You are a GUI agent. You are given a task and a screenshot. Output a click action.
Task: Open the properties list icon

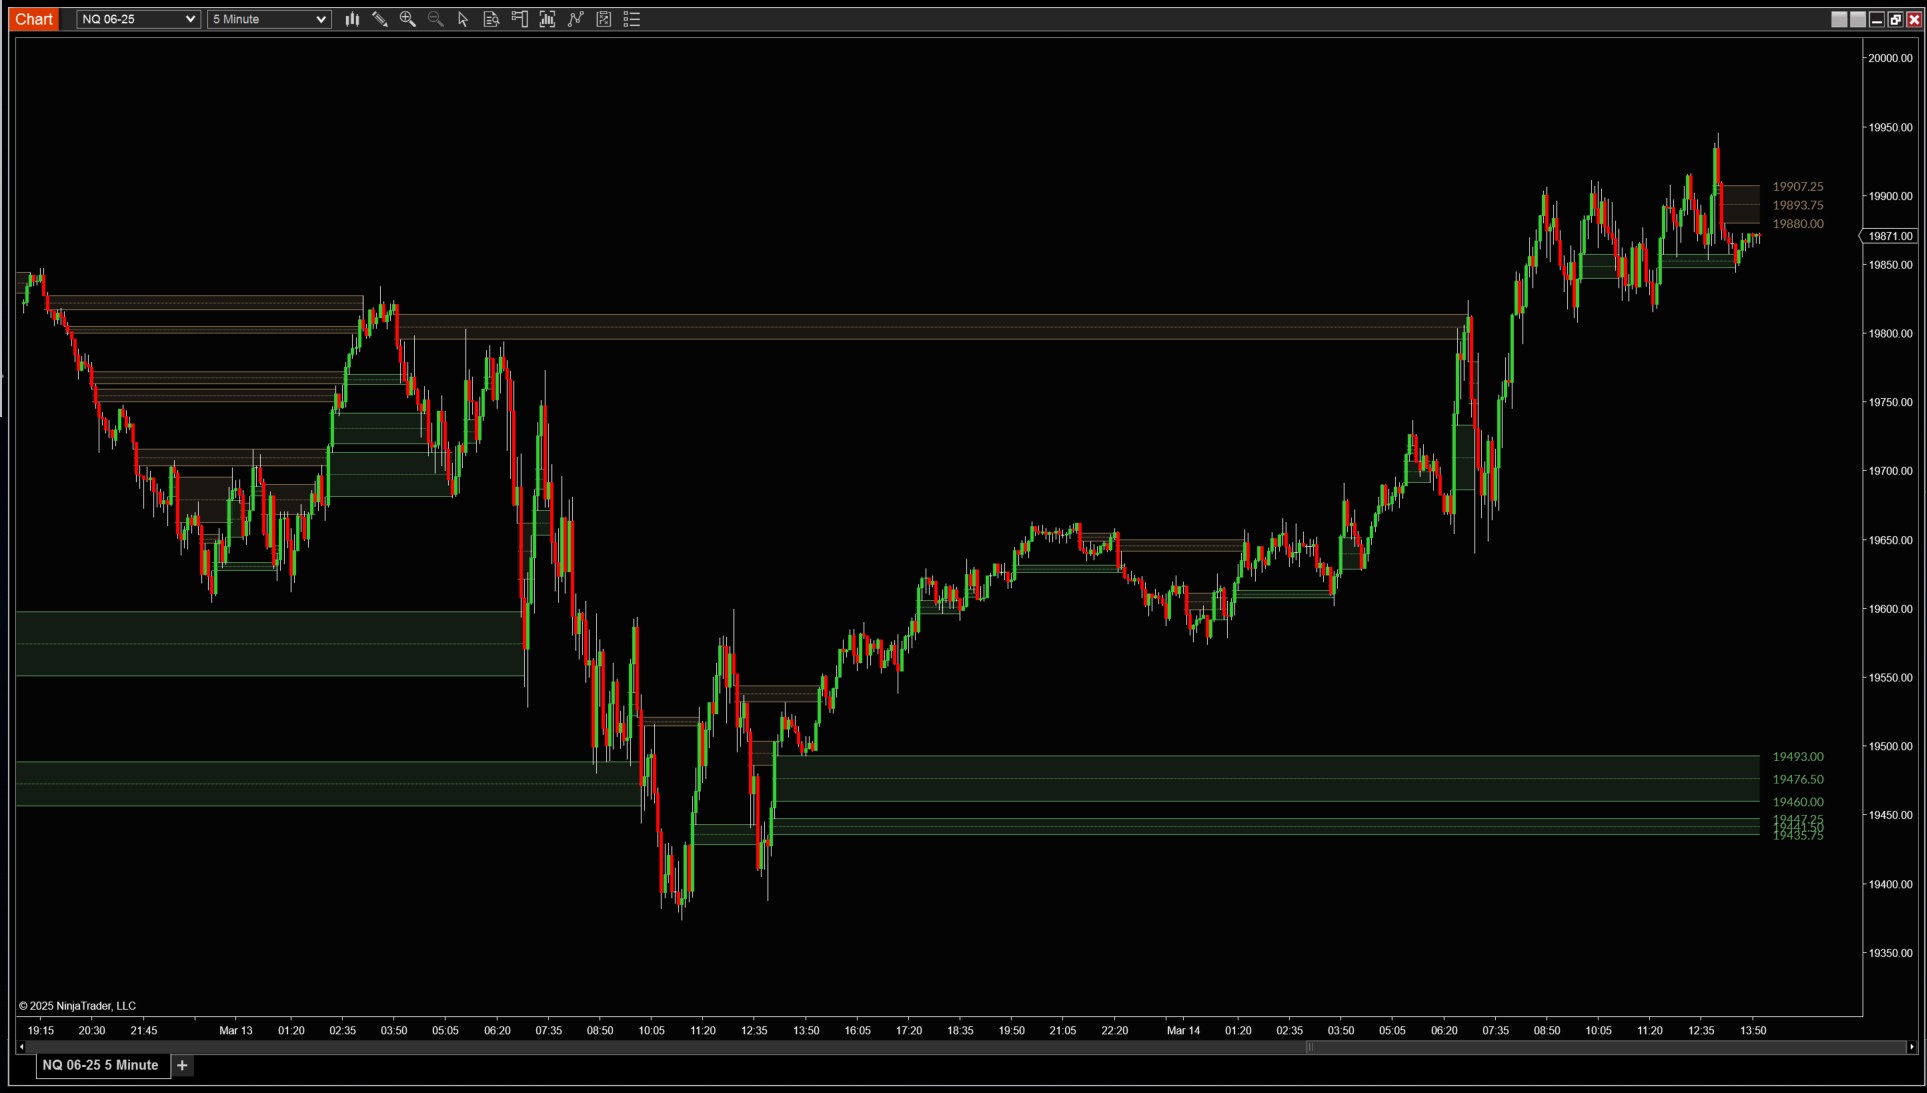click(x=631, y=19)
